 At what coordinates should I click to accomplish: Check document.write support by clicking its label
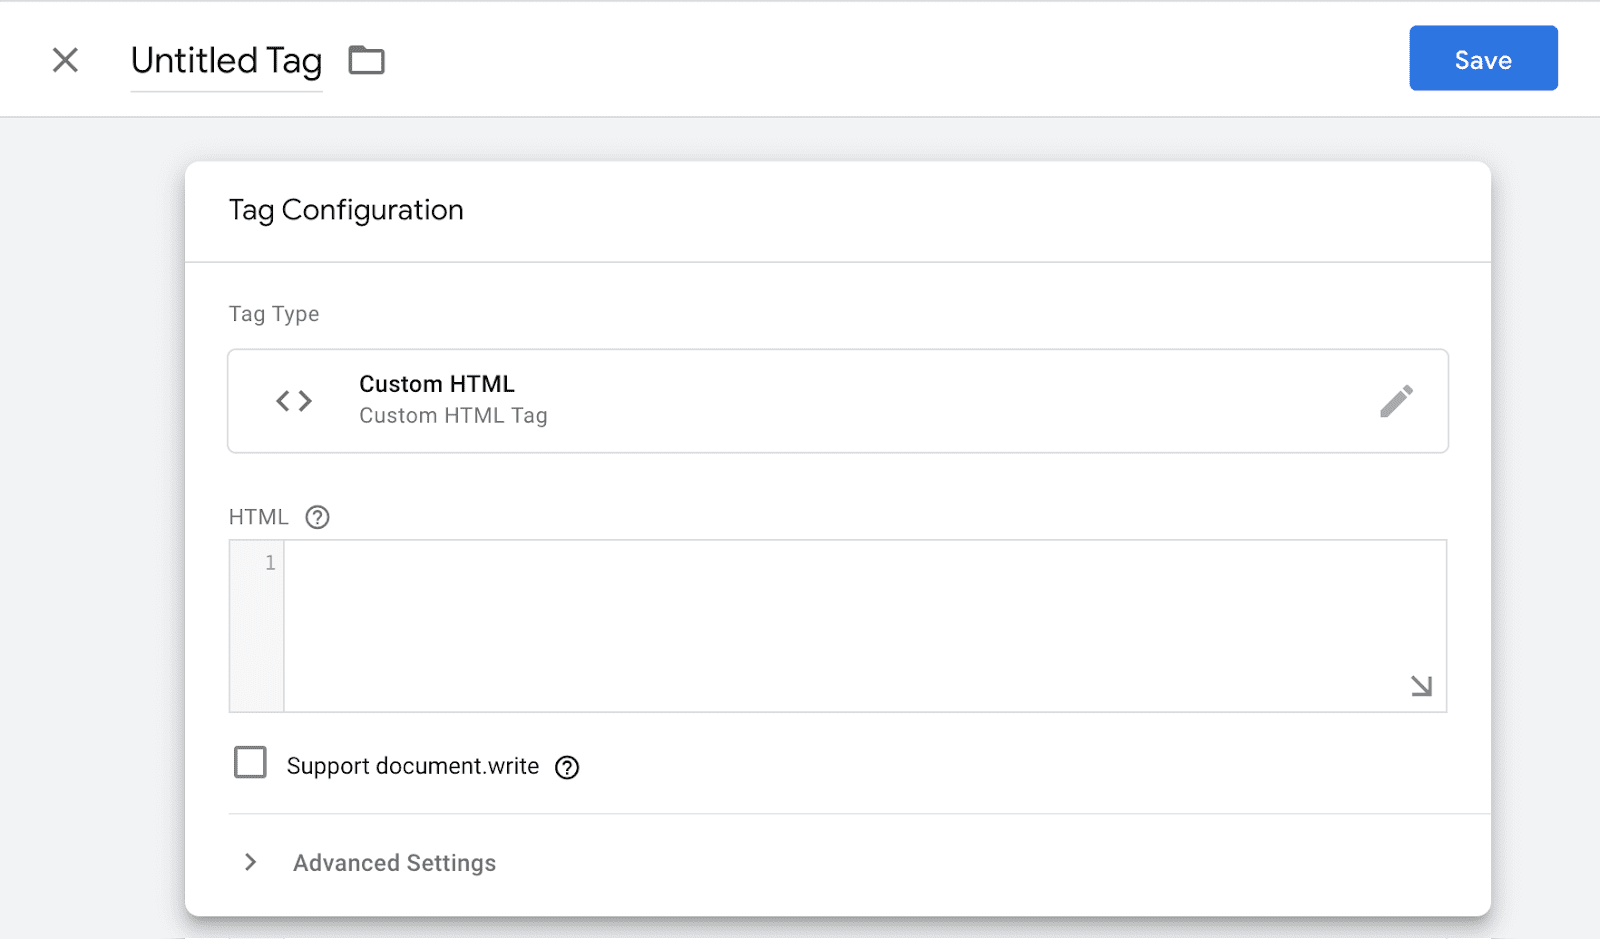(x=412, y=766)
